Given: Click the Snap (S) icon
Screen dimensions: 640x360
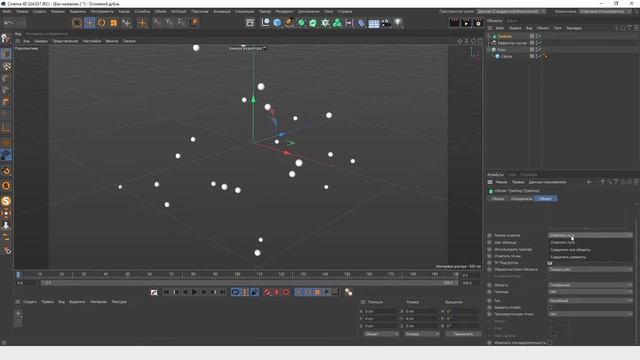Looking at the screenshot, I should (x=6, y=201).
